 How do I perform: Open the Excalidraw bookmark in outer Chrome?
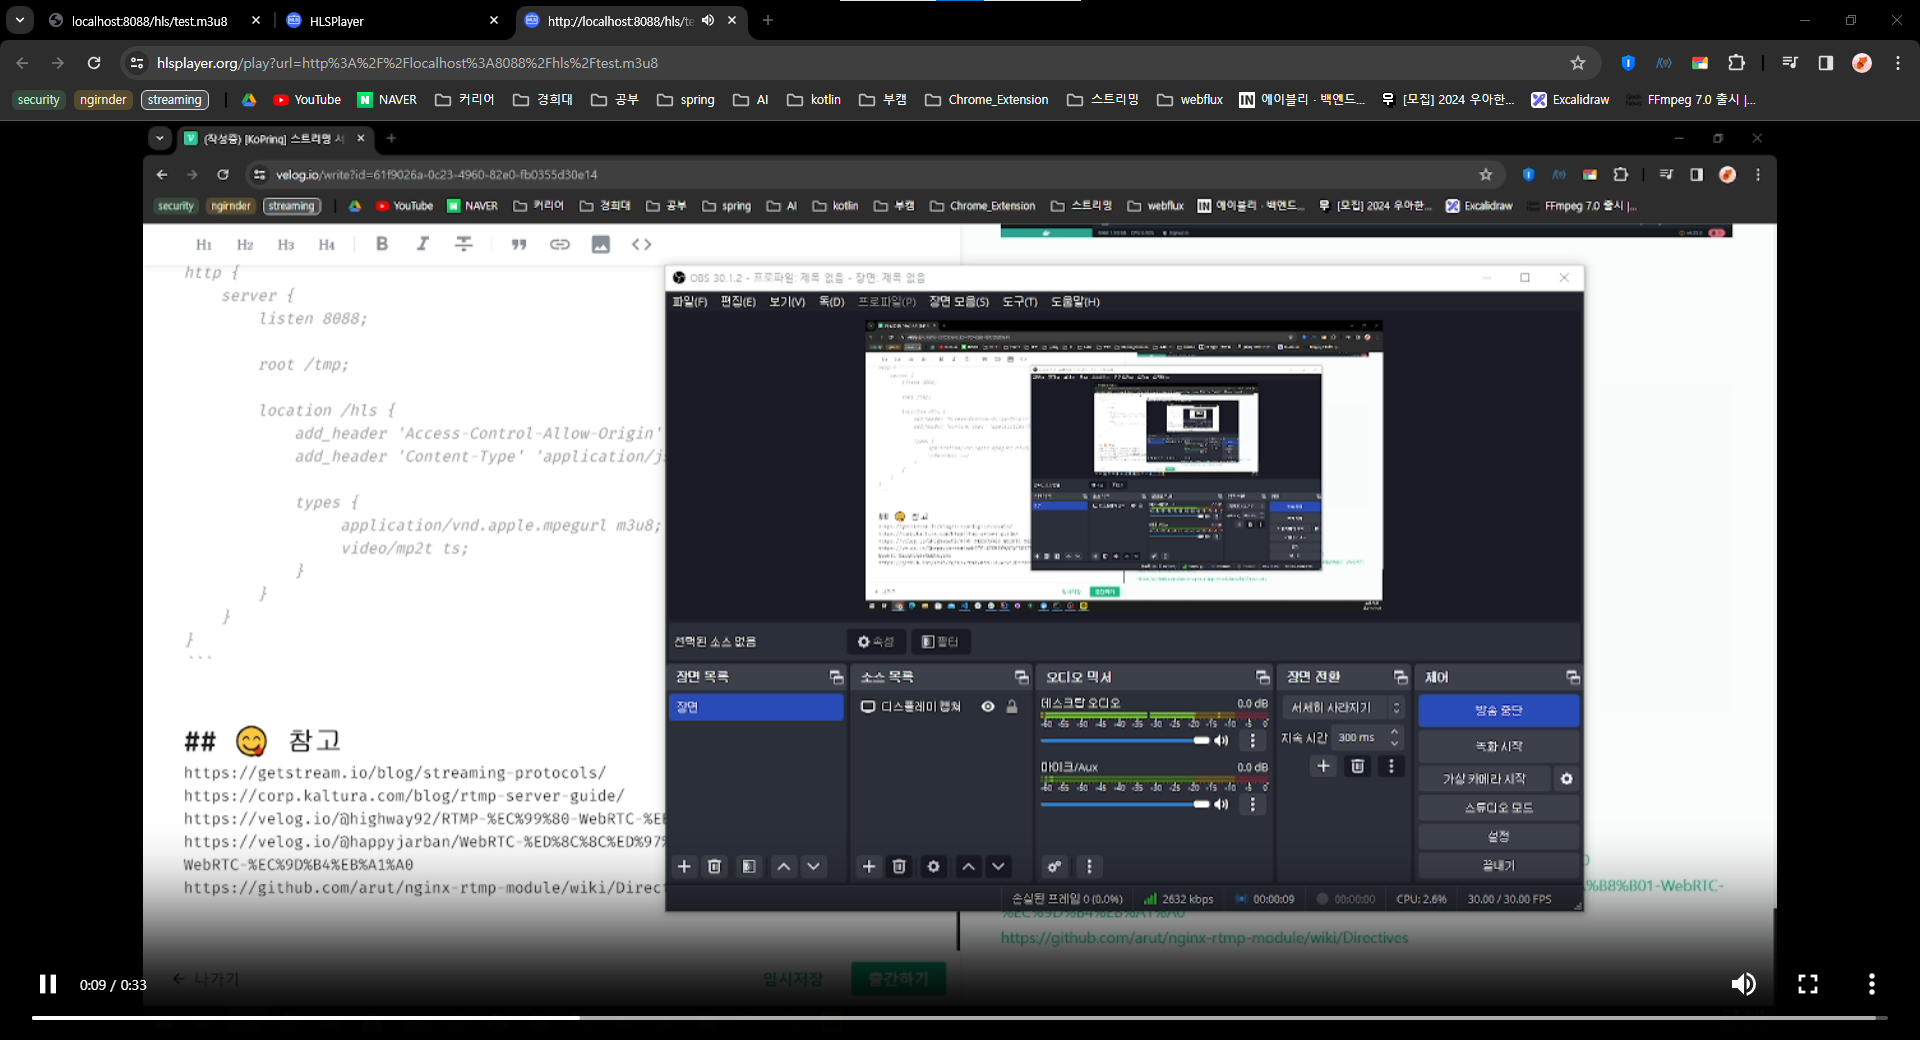[1570, 100]
